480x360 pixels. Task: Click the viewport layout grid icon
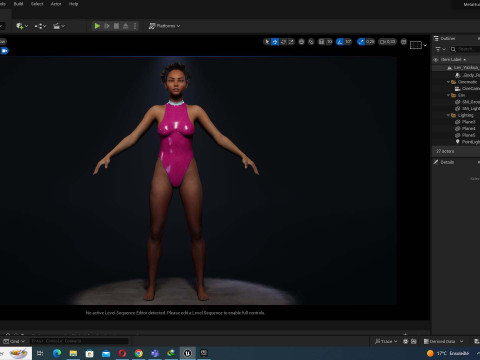coord(404,42)
